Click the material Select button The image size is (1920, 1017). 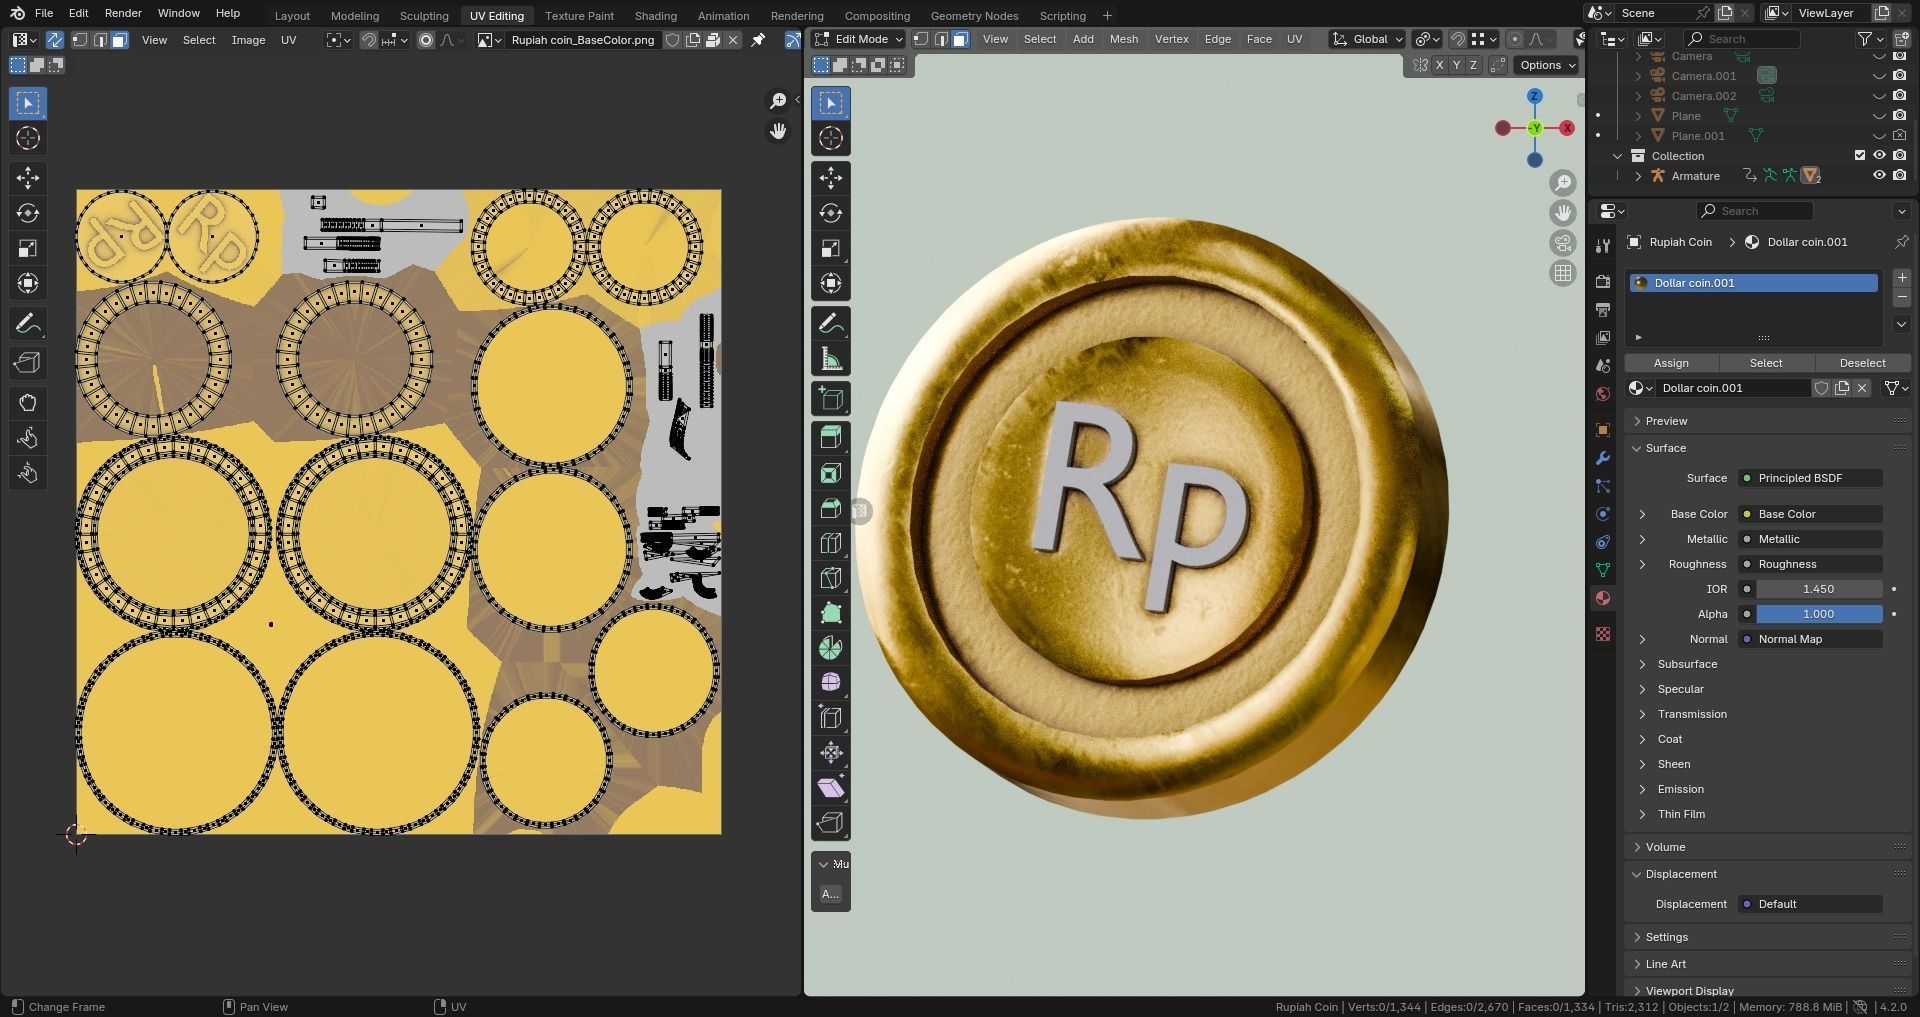[1766, 363]
